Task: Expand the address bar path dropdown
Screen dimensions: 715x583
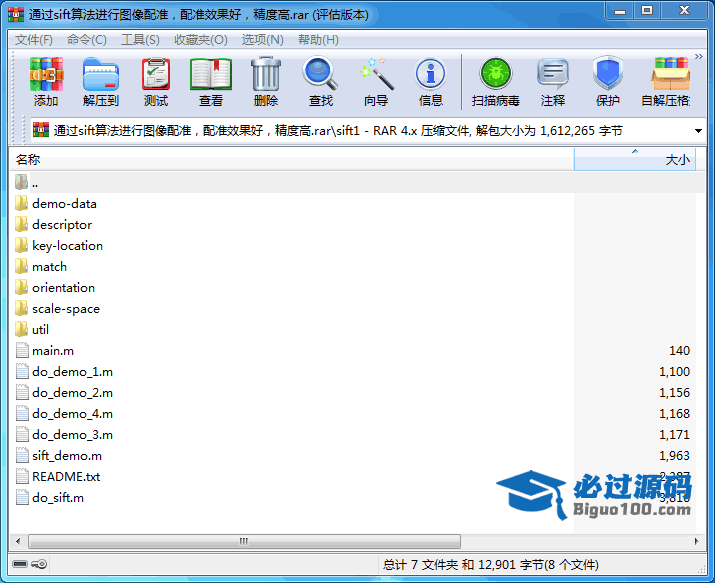Action: [x=698, y=131]
